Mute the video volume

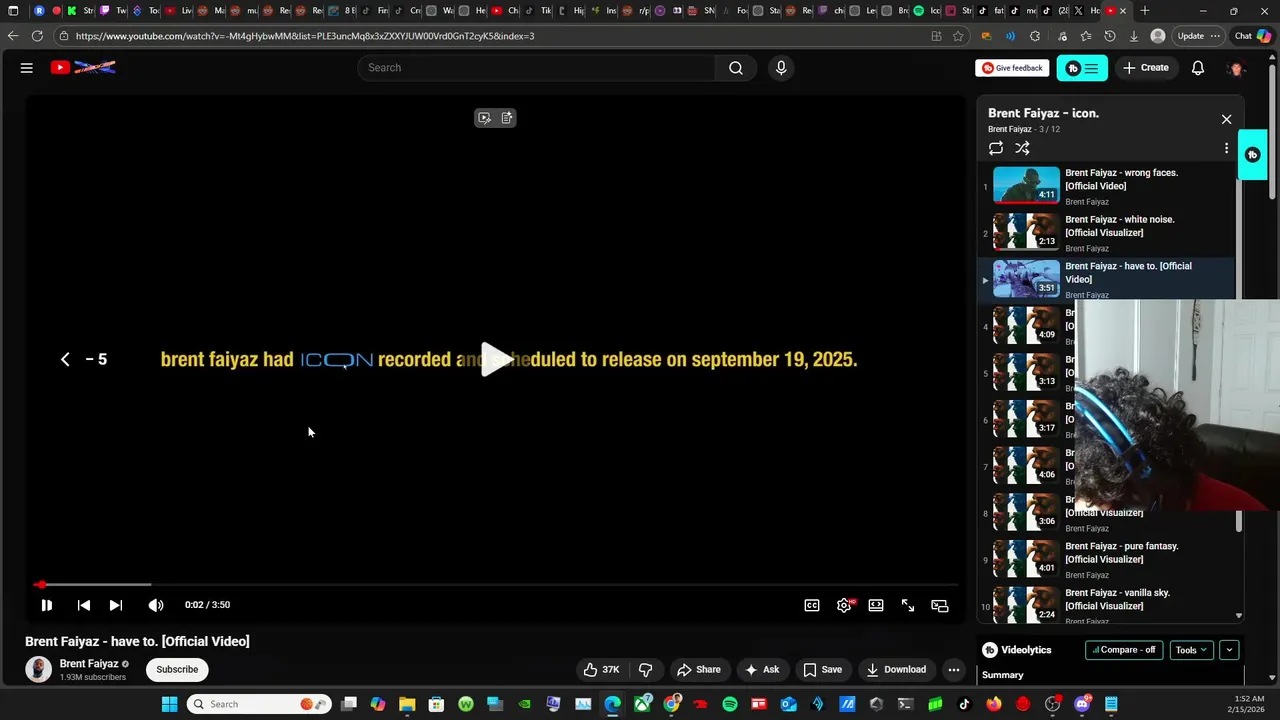[x=156, y=605]
